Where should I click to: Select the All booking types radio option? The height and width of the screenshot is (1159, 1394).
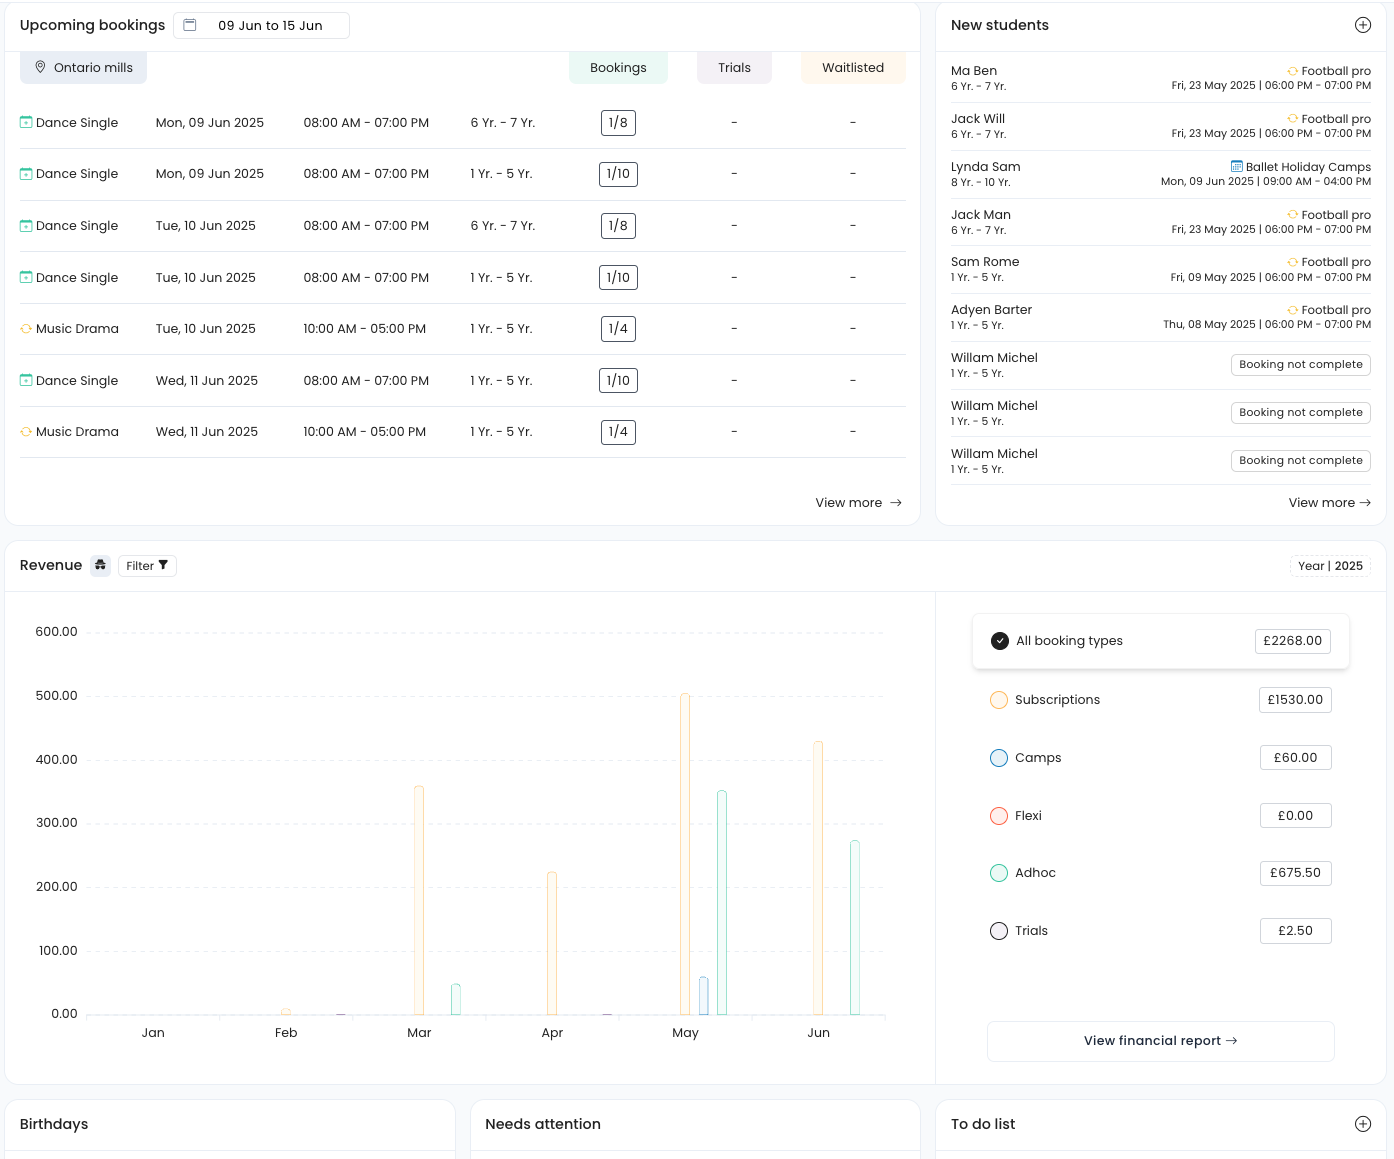[x=999, y=641]
